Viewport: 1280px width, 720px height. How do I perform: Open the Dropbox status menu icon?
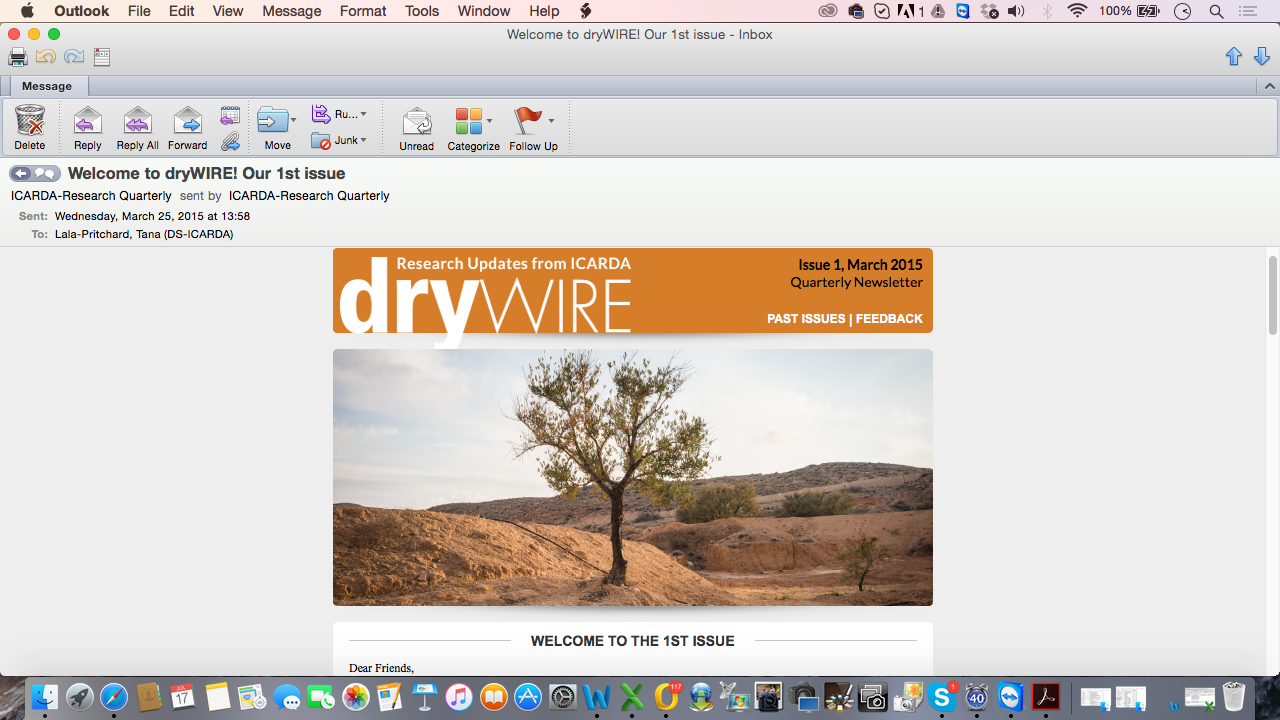[x=990, y=11]
